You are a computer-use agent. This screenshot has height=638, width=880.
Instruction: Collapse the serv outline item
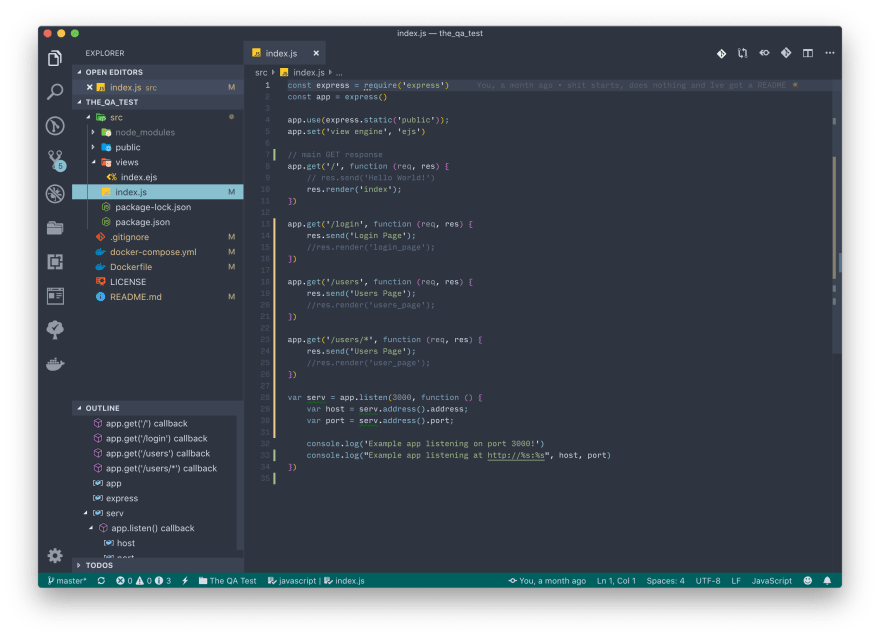(x=85, y=513)
